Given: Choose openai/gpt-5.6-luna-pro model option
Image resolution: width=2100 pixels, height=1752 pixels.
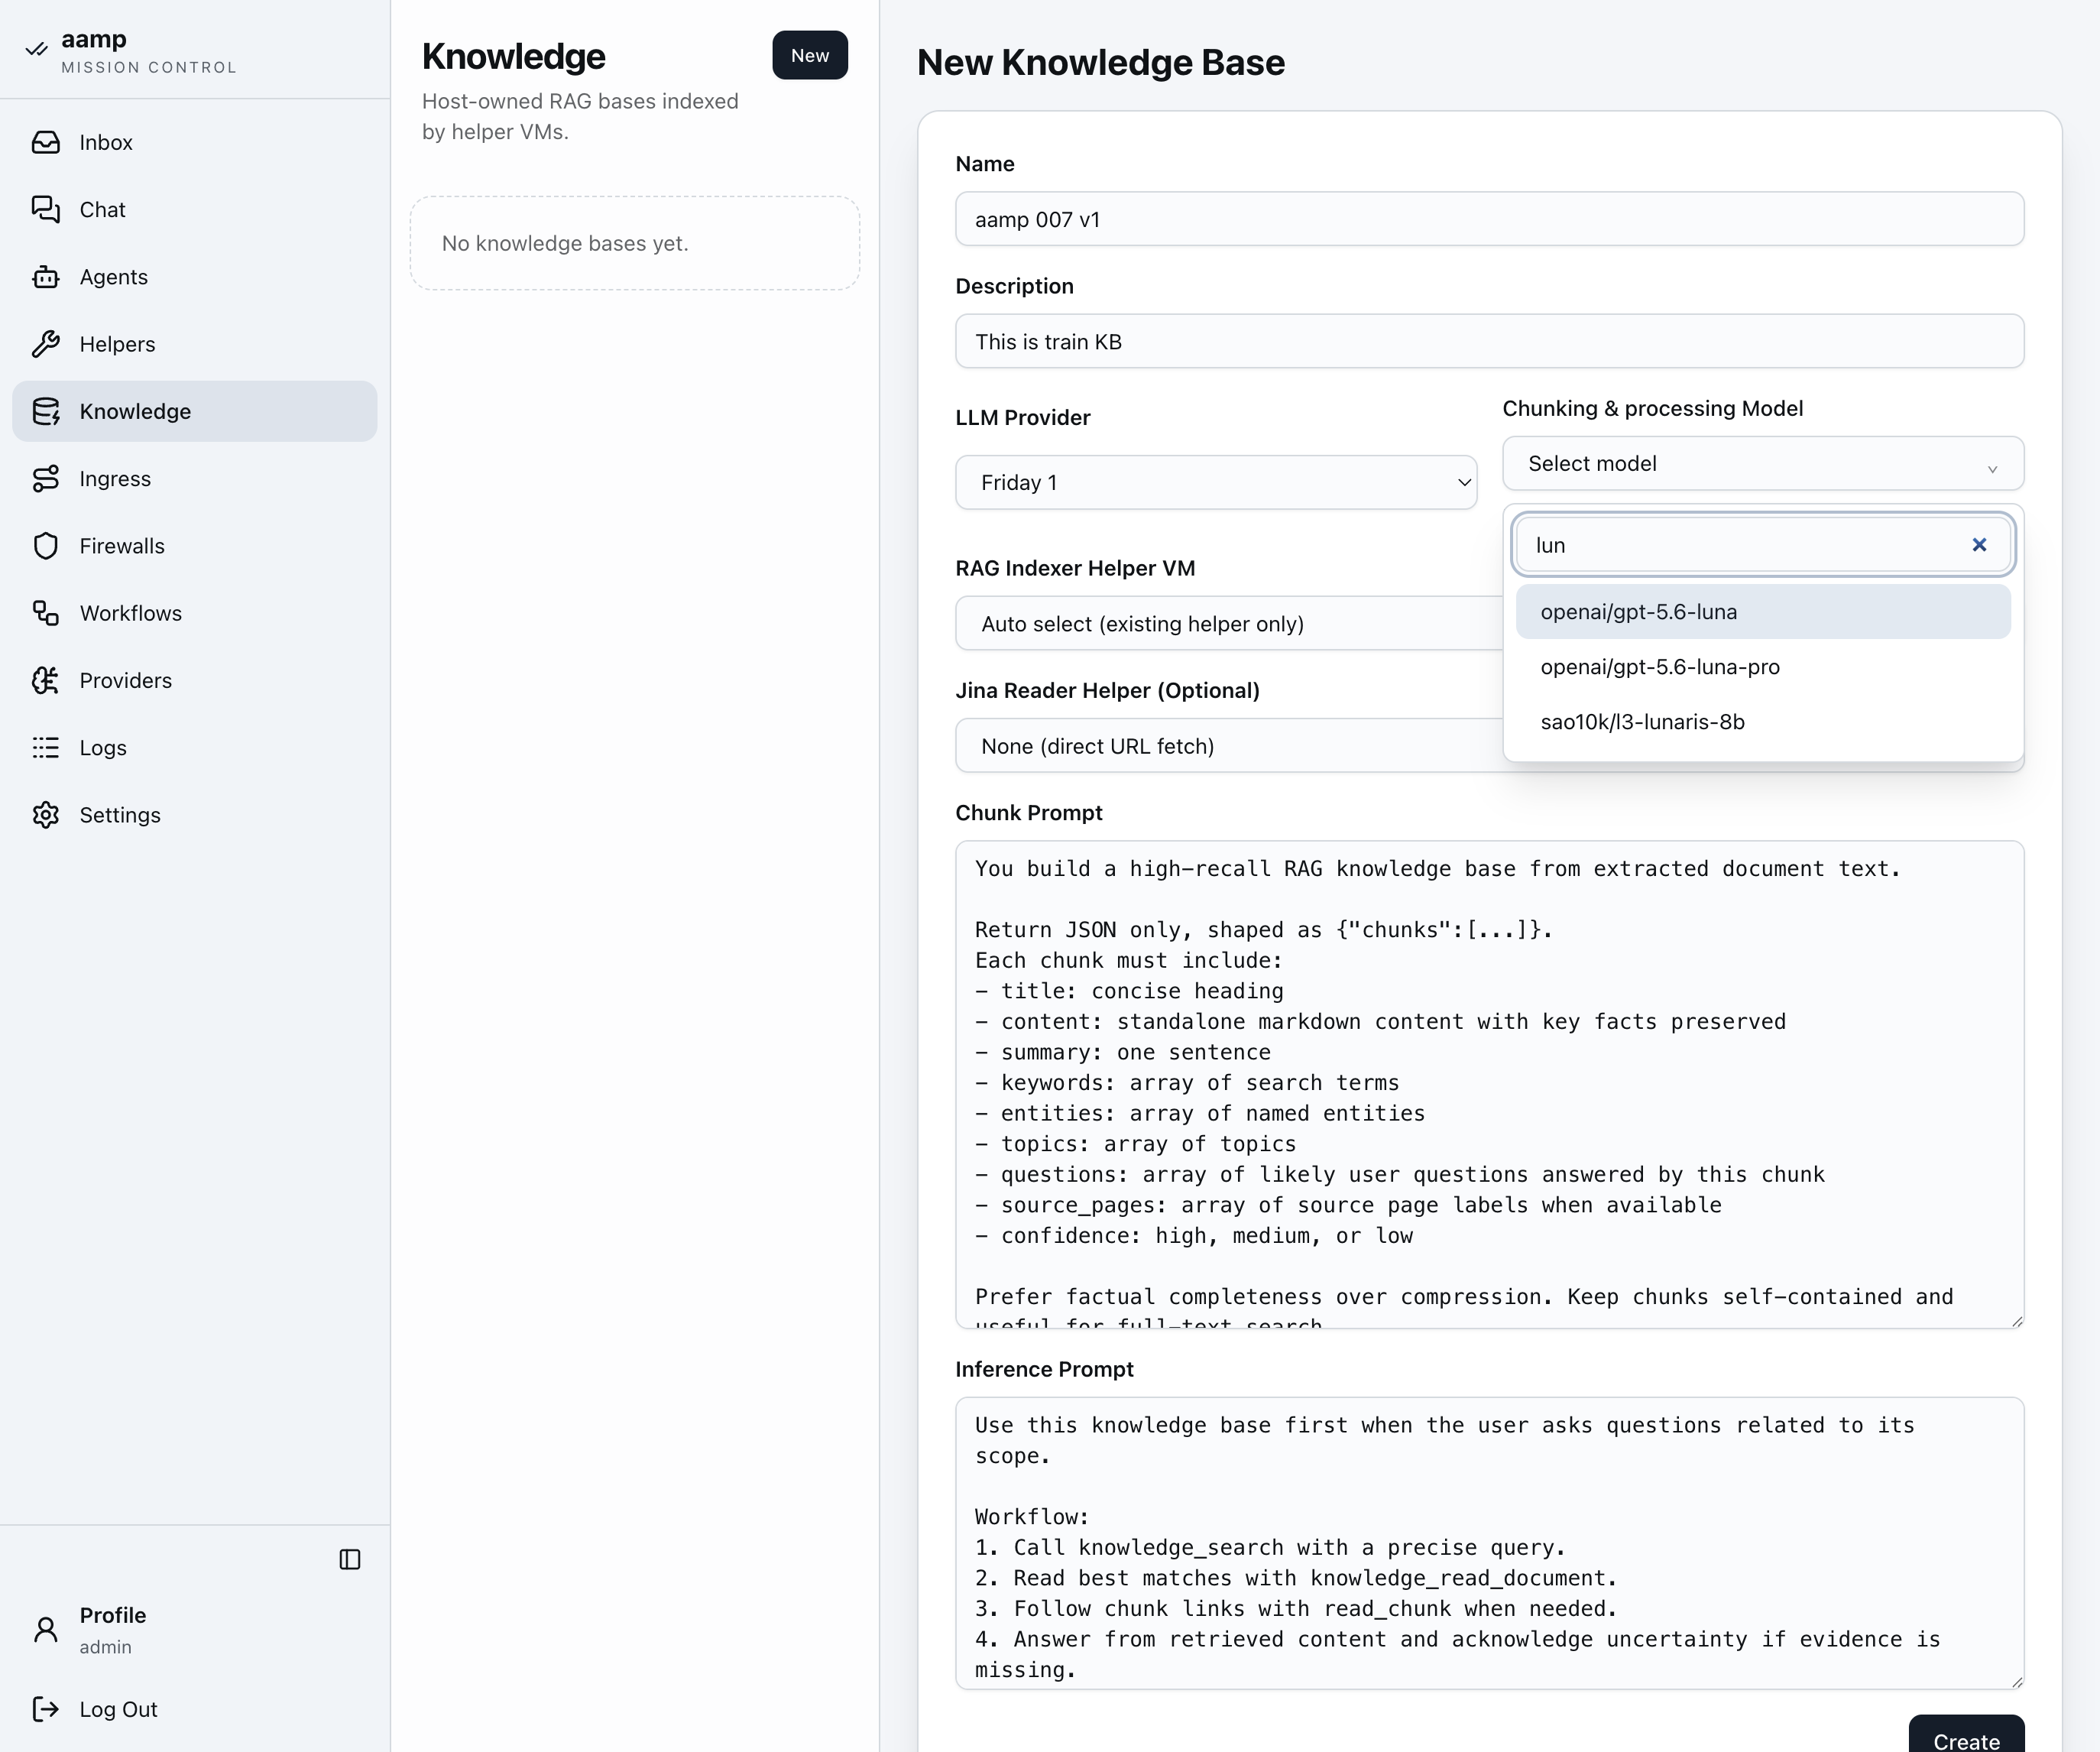Looking at the screenshot, I should (1763, 666).
